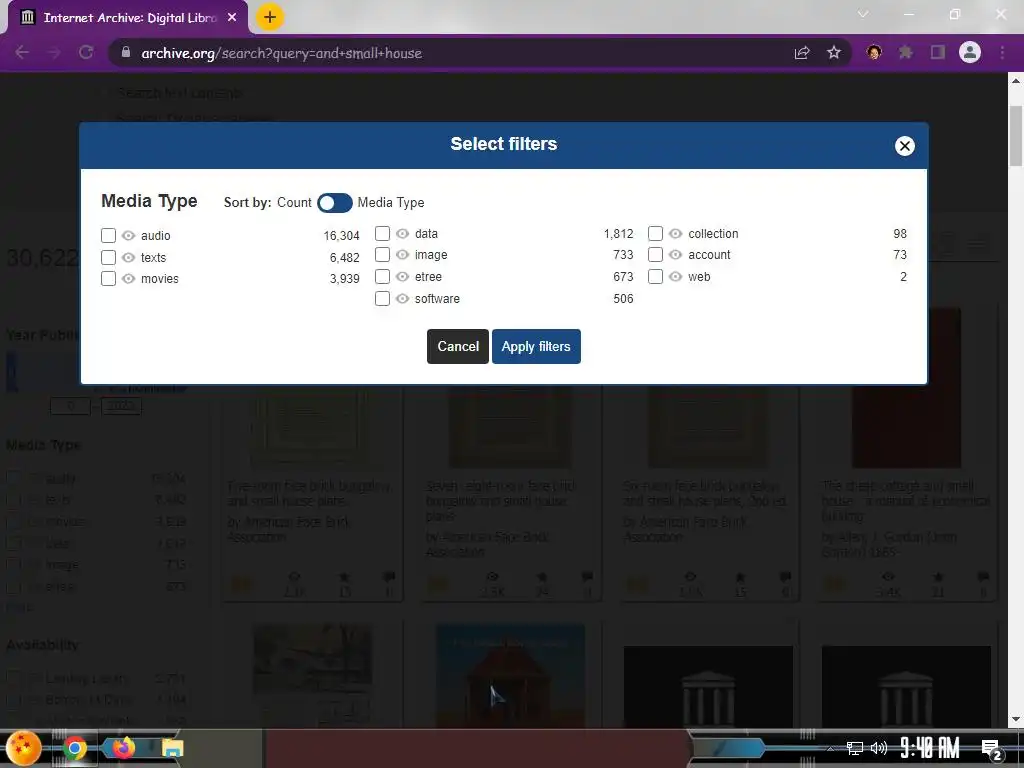1024x768 pixels.
Task: Toggle the eye icon next to movies
Action: pyautogui.click(x=129, y=278)
